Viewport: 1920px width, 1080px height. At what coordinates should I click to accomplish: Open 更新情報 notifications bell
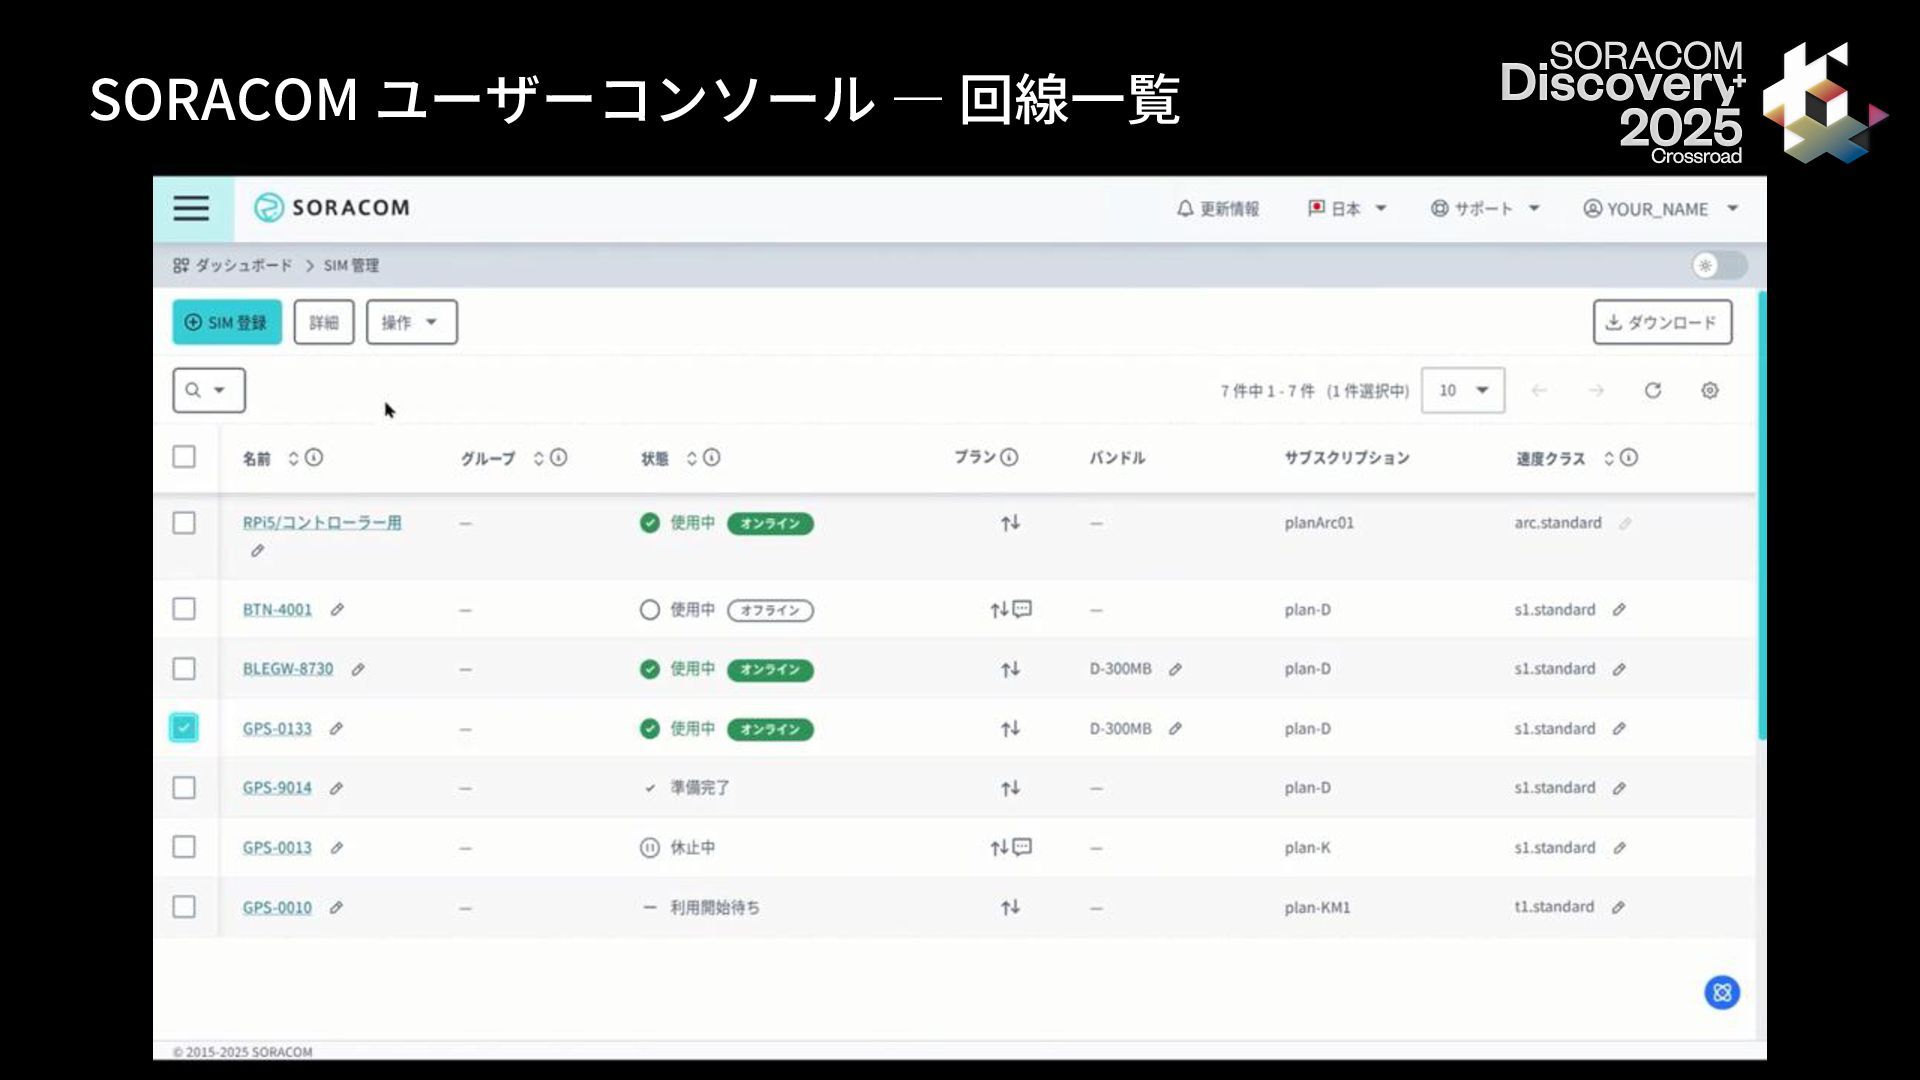coord(1217,209)
